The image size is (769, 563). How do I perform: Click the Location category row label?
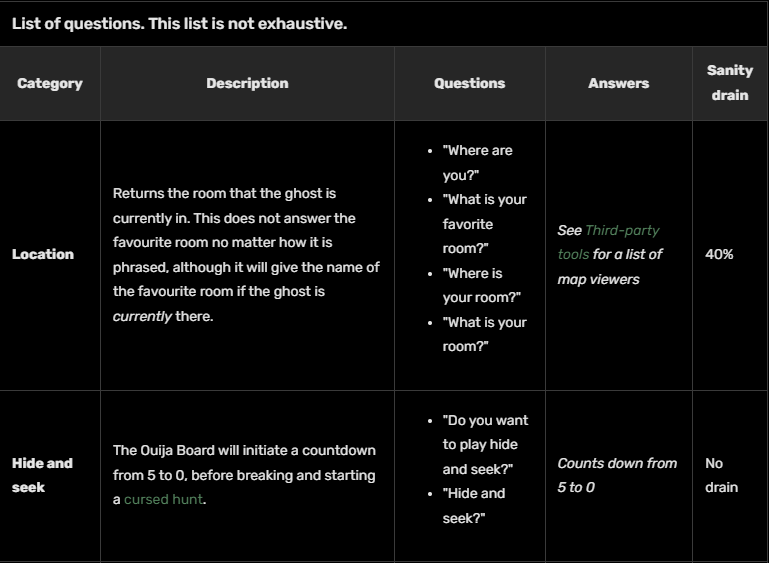tap(43, 254)
